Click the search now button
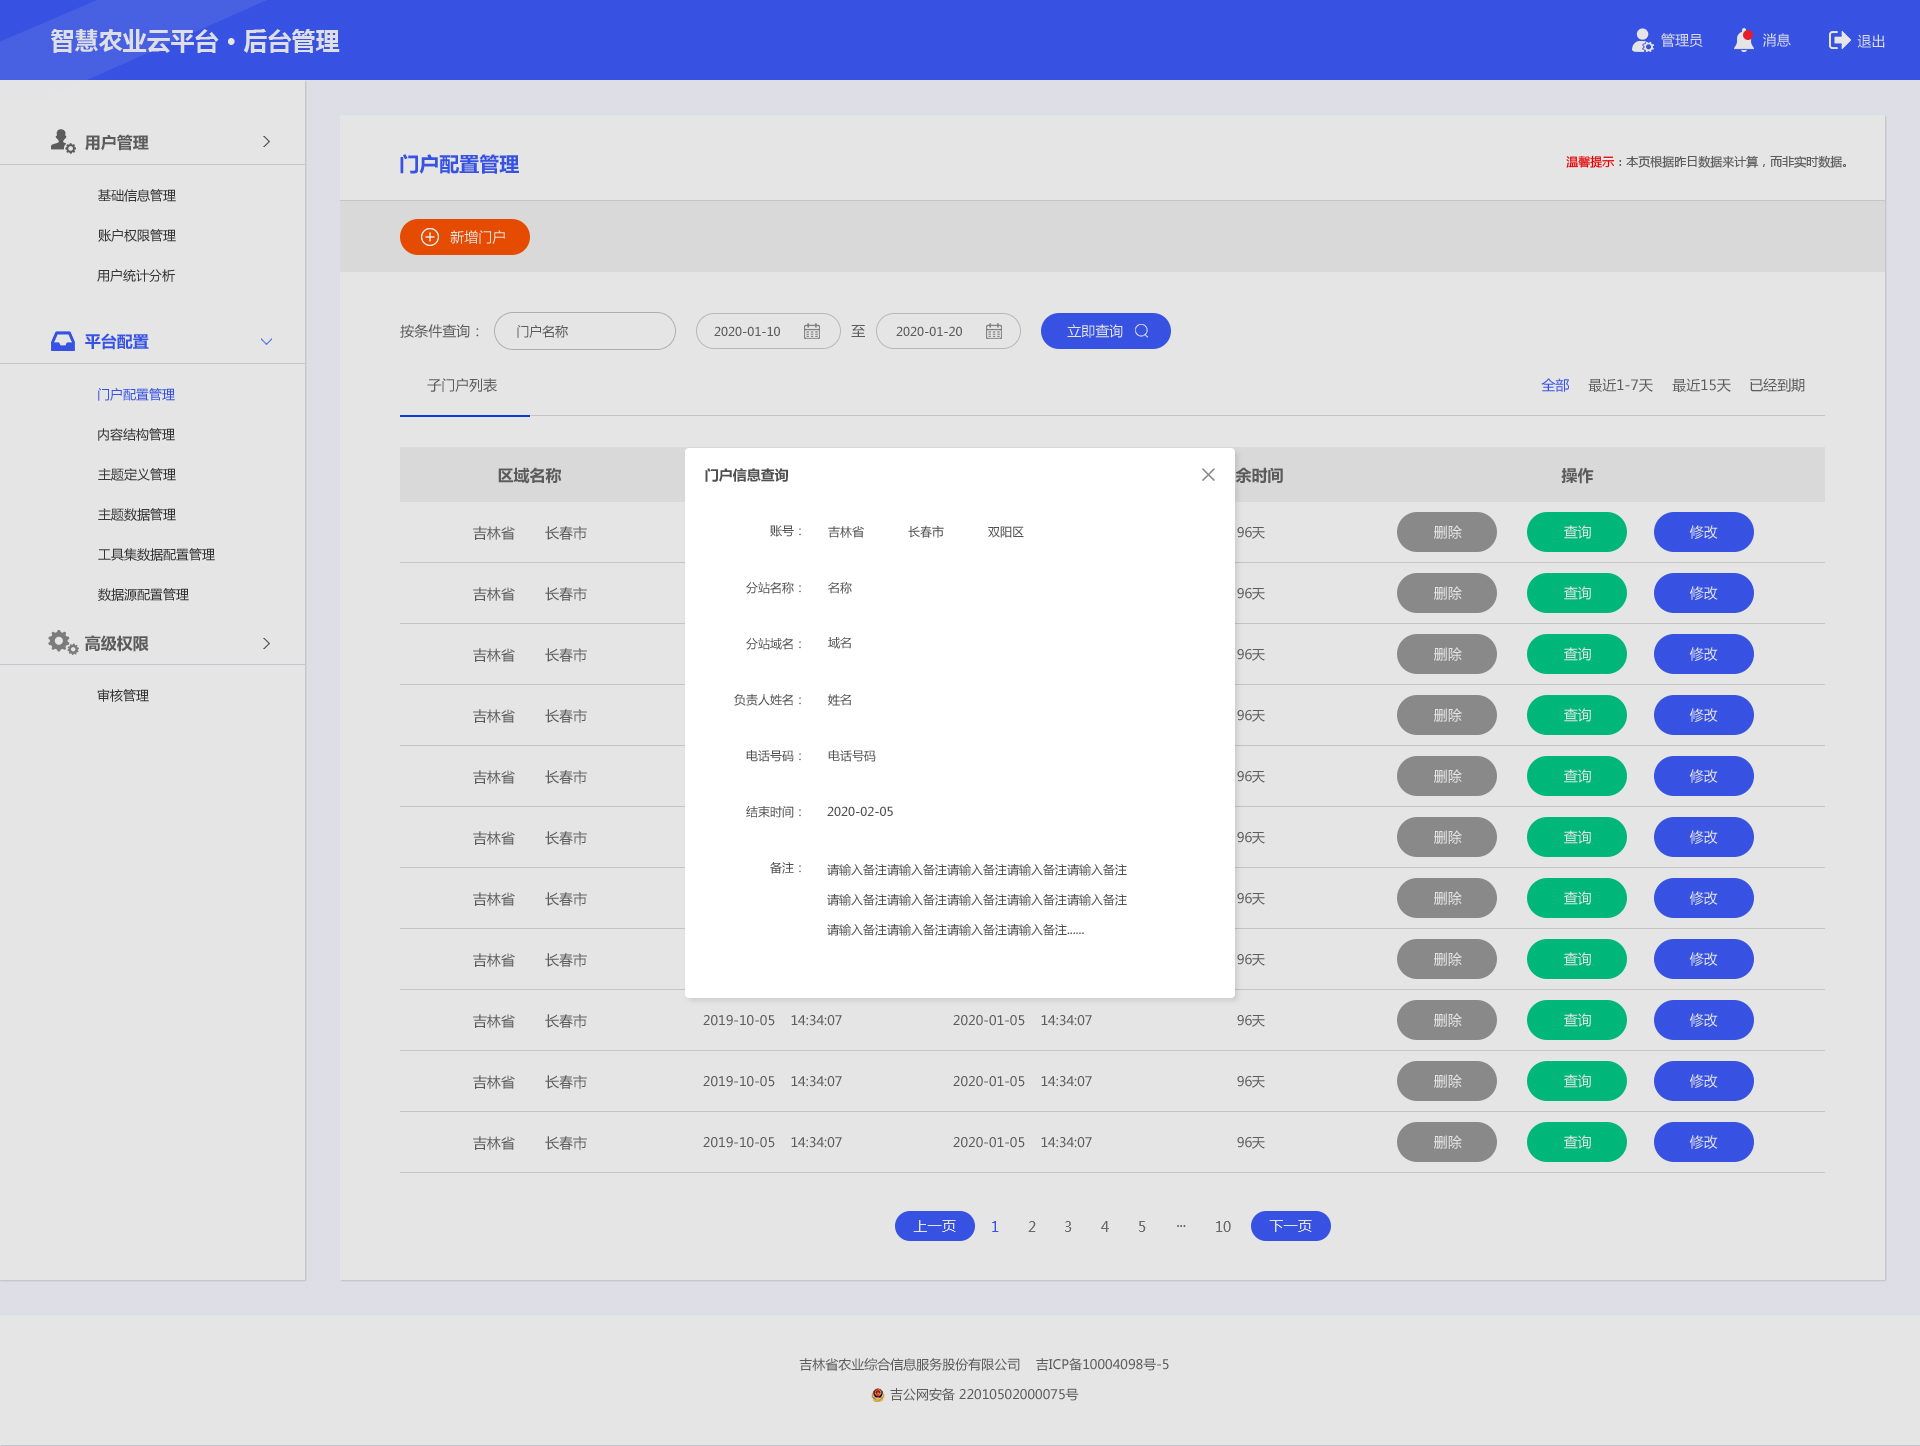Image resolution: width=1920 pixels, height=1446 pixels. [x=1105, y=331]
